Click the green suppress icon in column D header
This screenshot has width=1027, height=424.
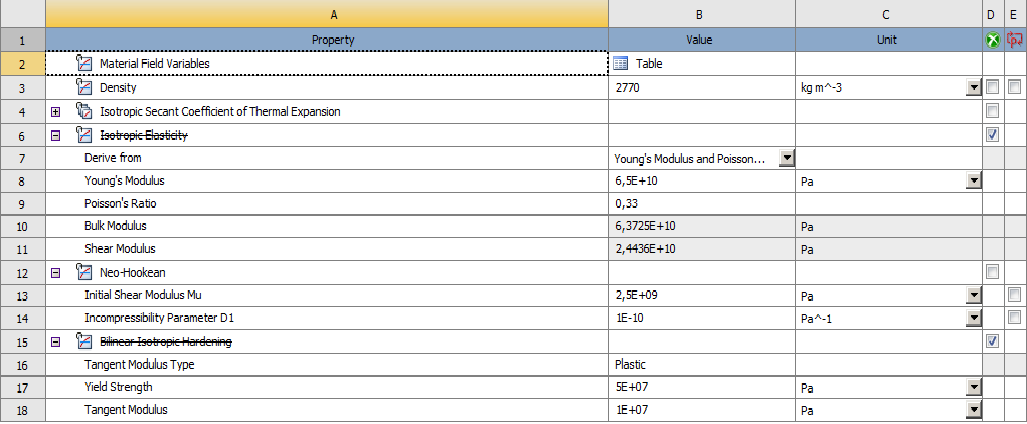(993, 40)
